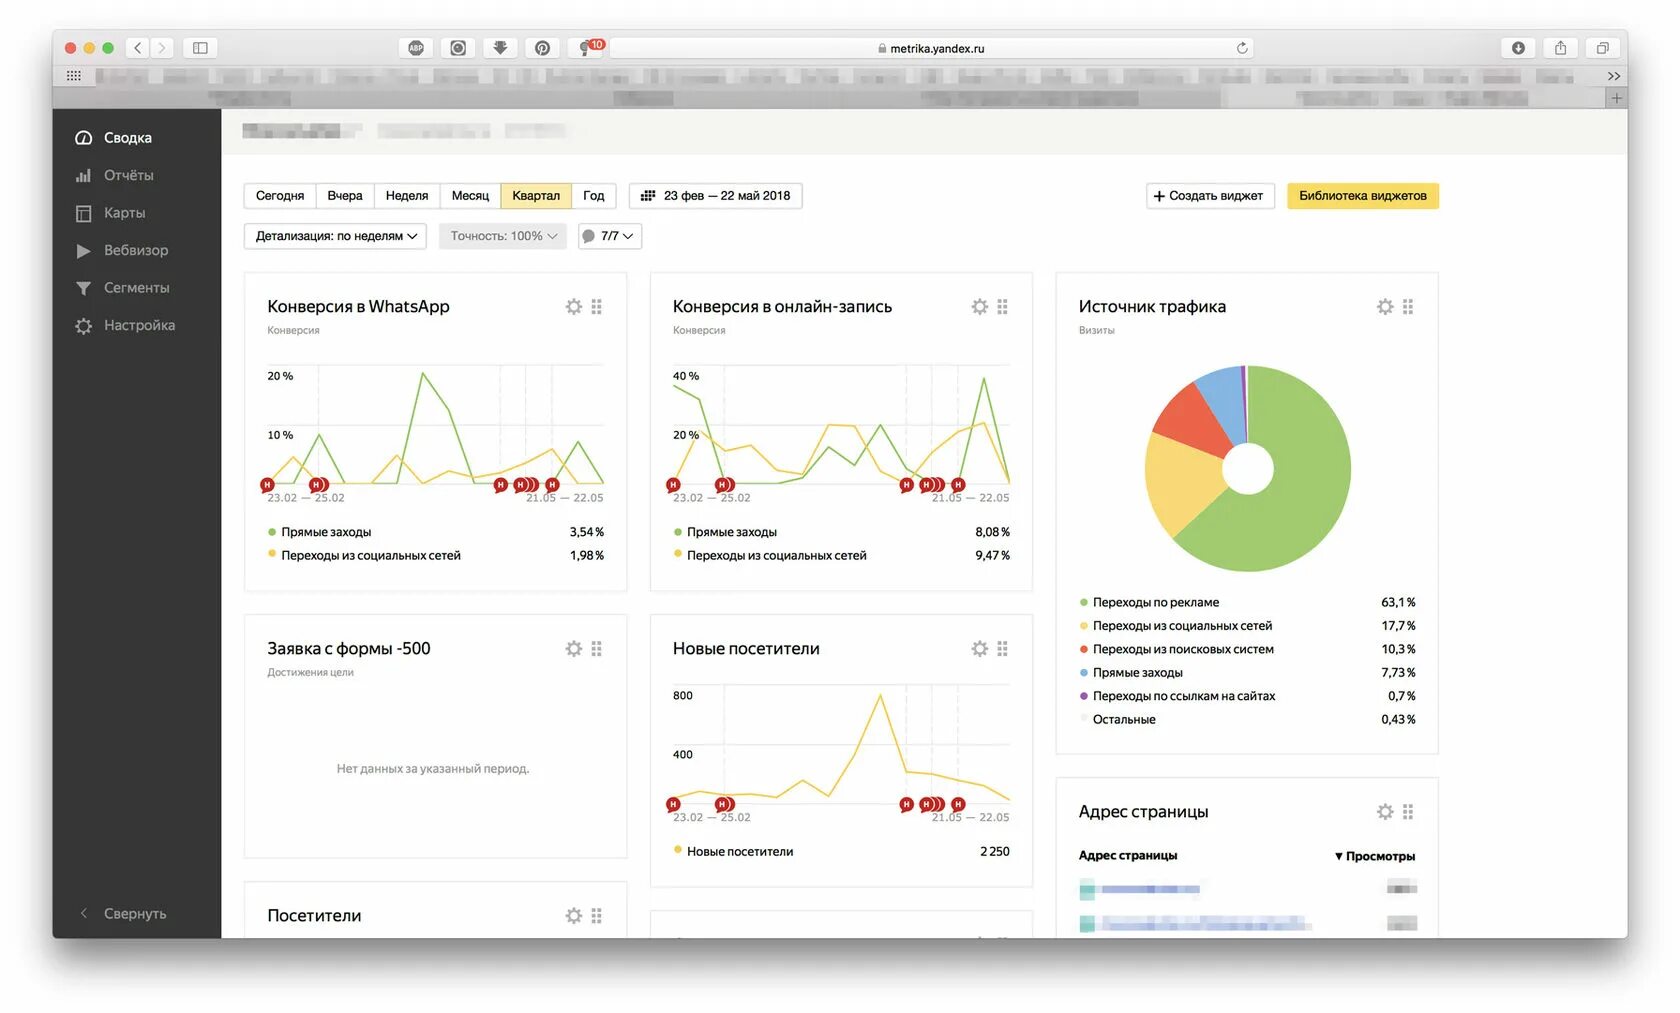Image resolution: width=1680 pixels, height=1013 pixels.
Task: Sort by Просмотры column arrow
Action: (x=1338, y=857)
